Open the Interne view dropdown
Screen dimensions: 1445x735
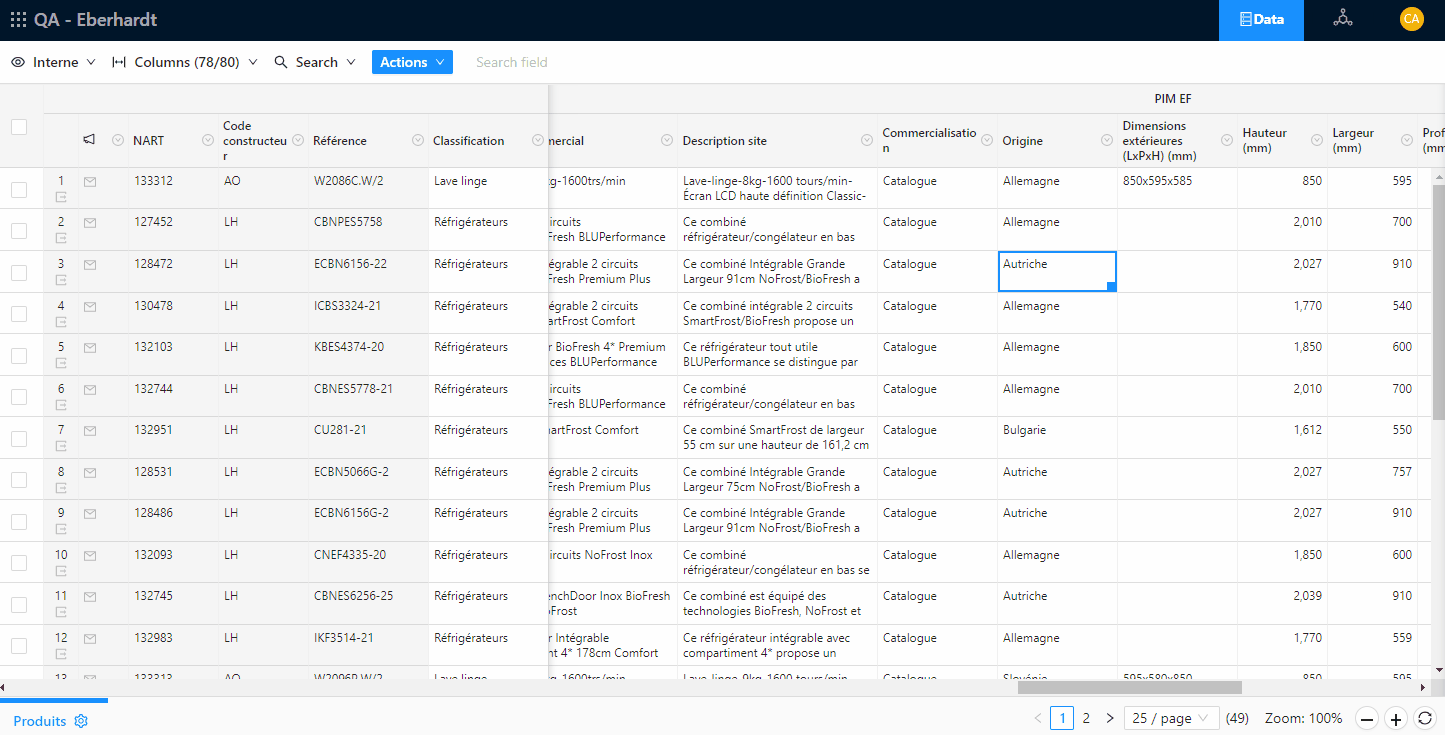point(54,62)
